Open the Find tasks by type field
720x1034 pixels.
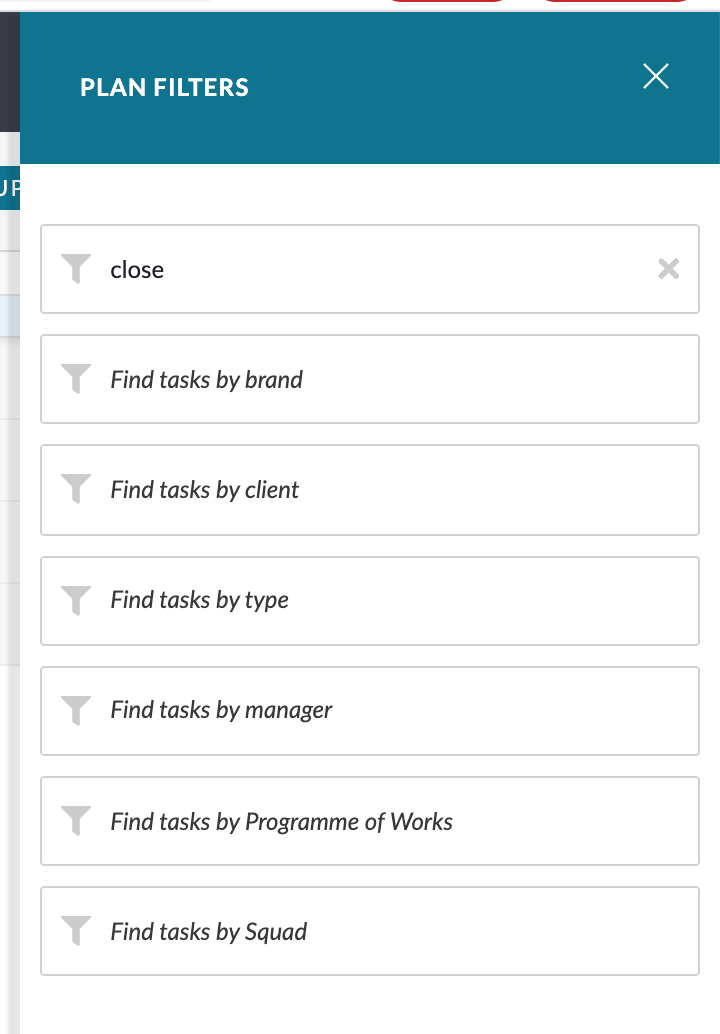tap(370, 601)
